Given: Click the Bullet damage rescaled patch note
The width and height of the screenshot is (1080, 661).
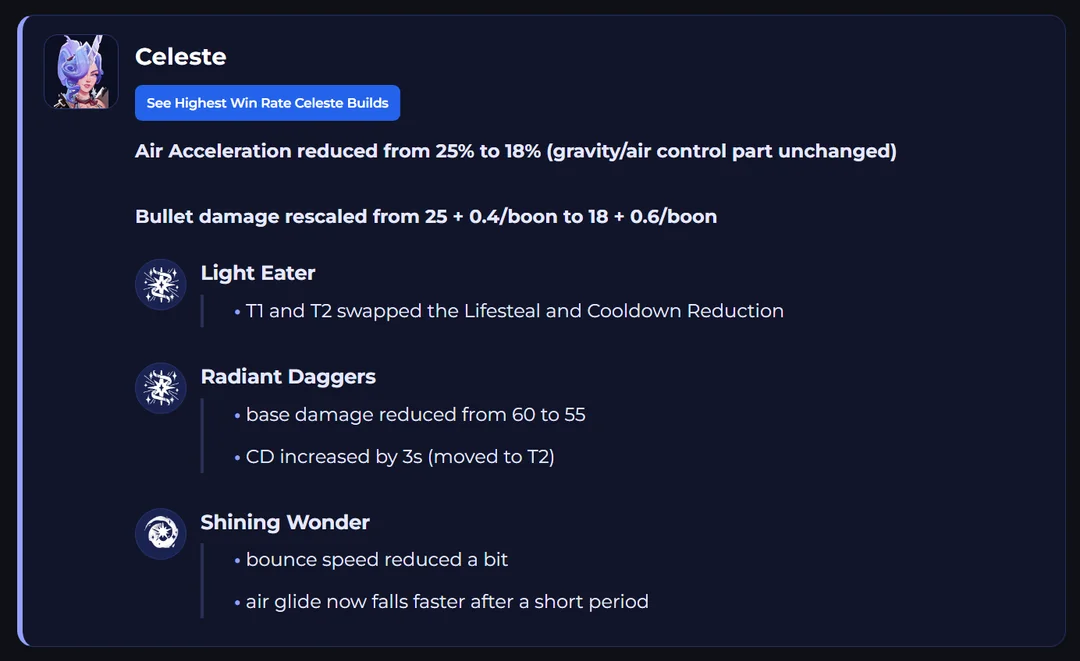Looking at the screenshot, I should 426,216.
